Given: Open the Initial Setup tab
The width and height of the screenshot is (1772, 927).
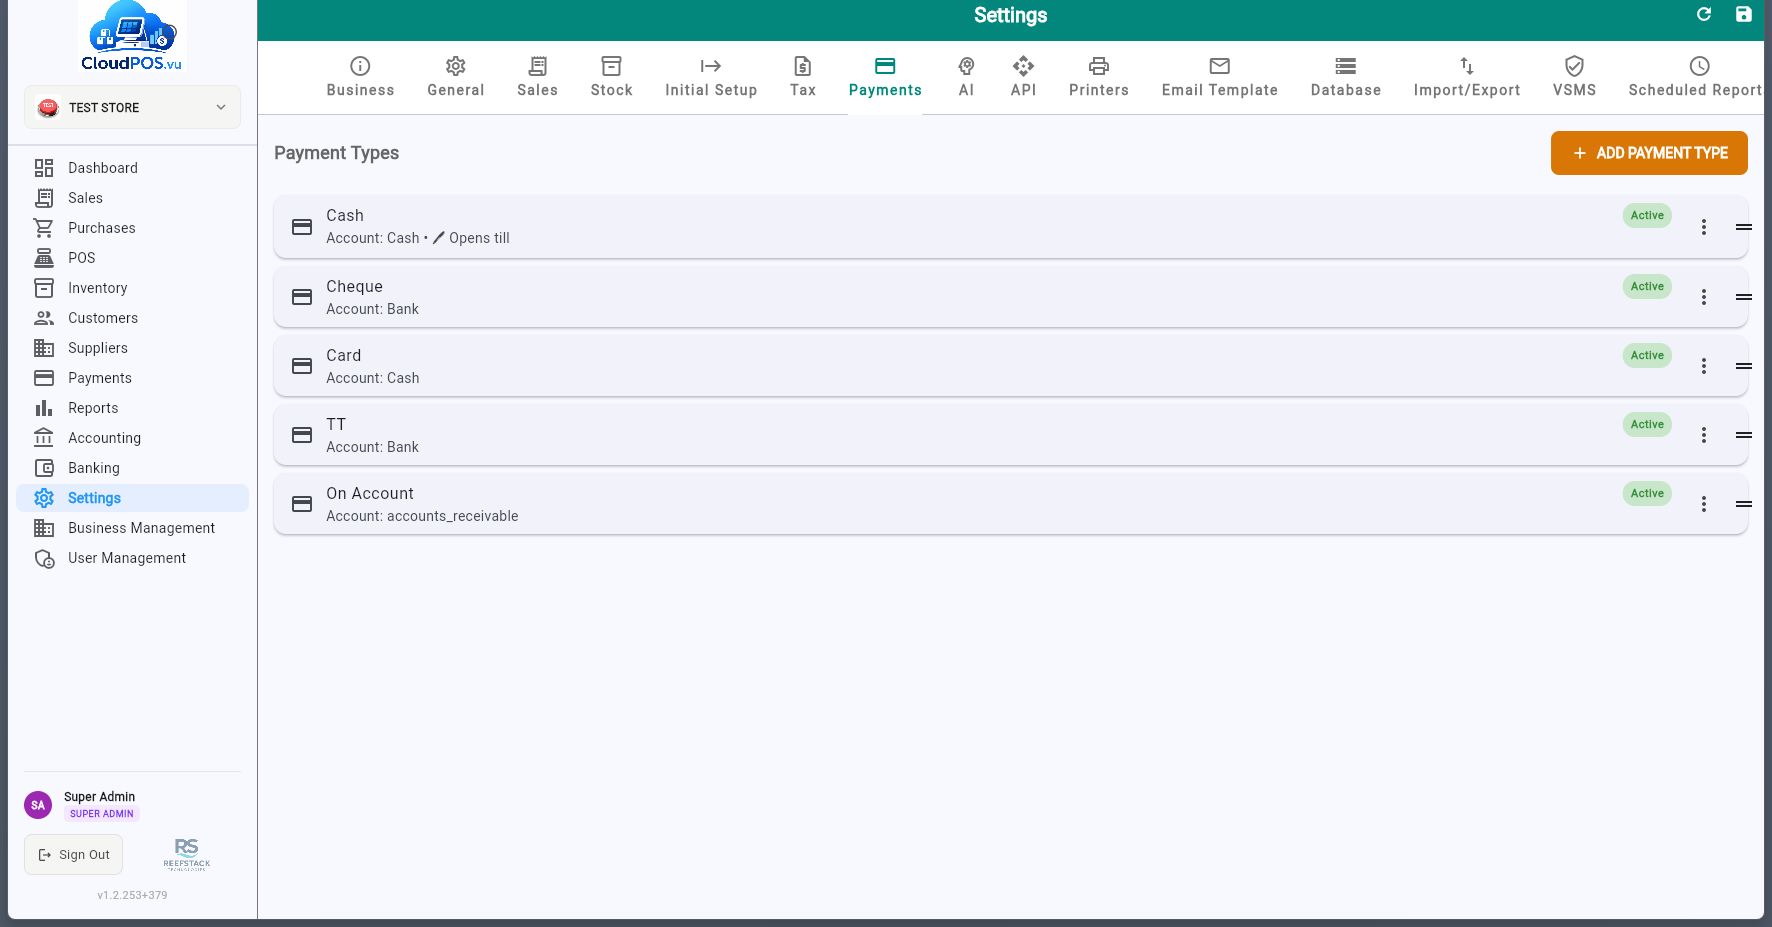Looking at the screenshot, I should coord(711,77).
